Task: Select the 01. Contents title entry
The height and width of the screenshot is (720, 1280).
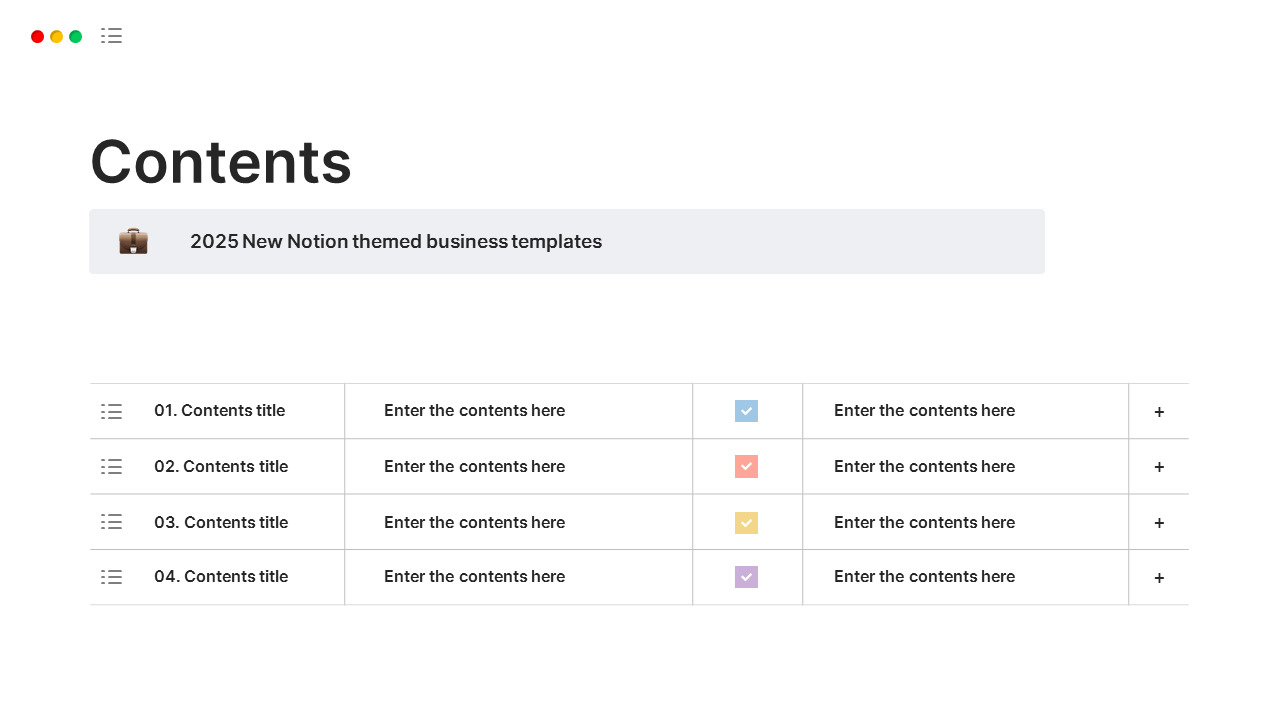Action: click(219, 411)
